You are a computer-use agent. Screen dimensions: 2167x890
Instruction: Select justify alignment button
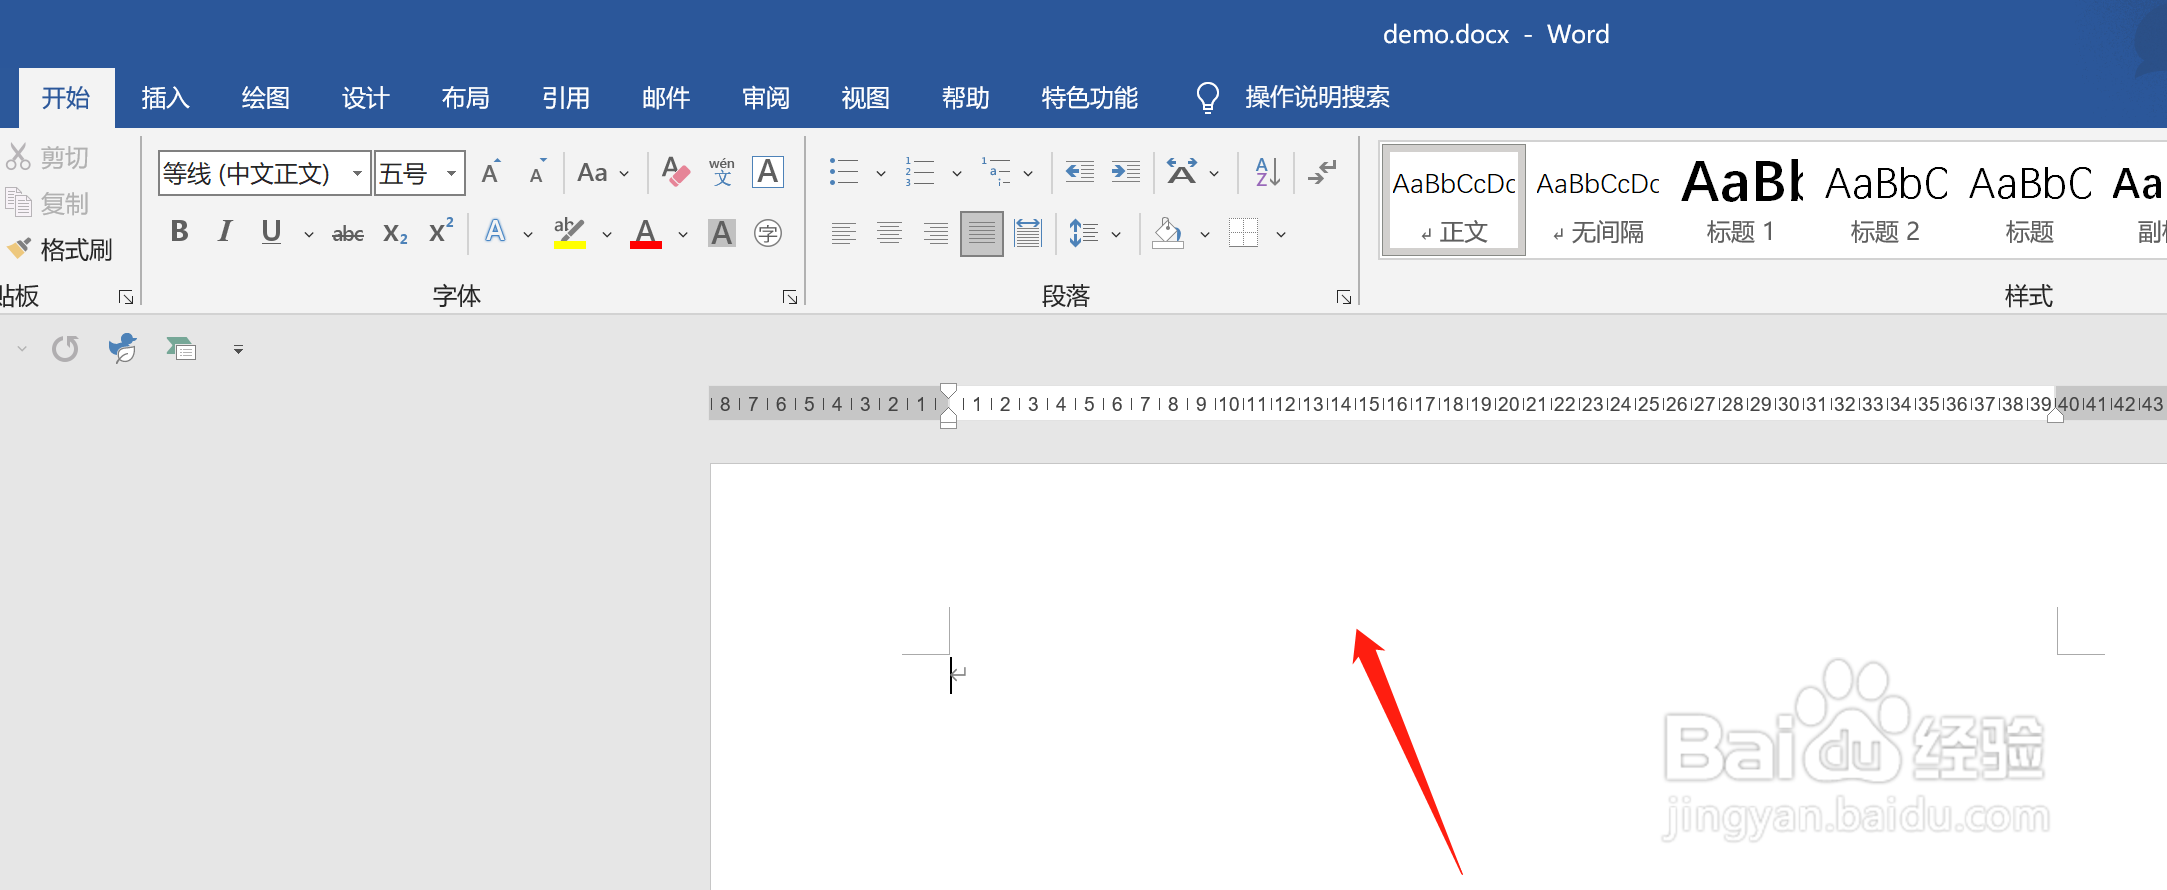(982, 234)
